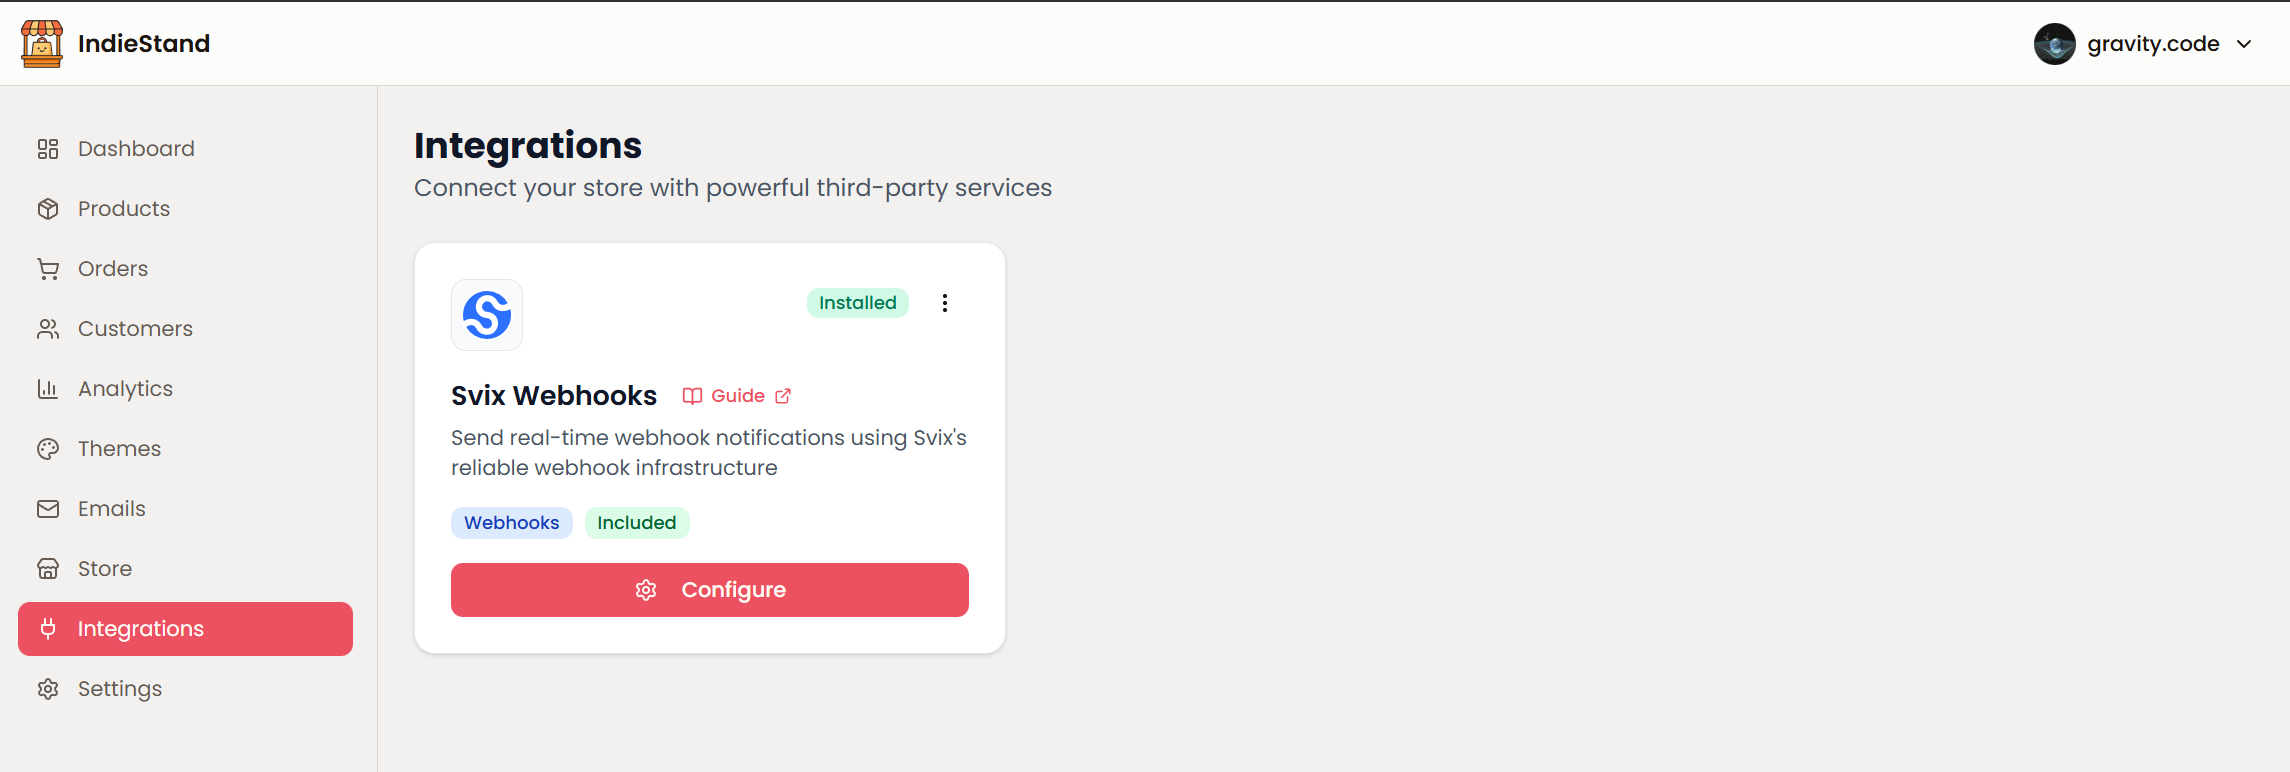Click the Svix logo icon
The image size is (2290, 772).
tap(487, 315)
